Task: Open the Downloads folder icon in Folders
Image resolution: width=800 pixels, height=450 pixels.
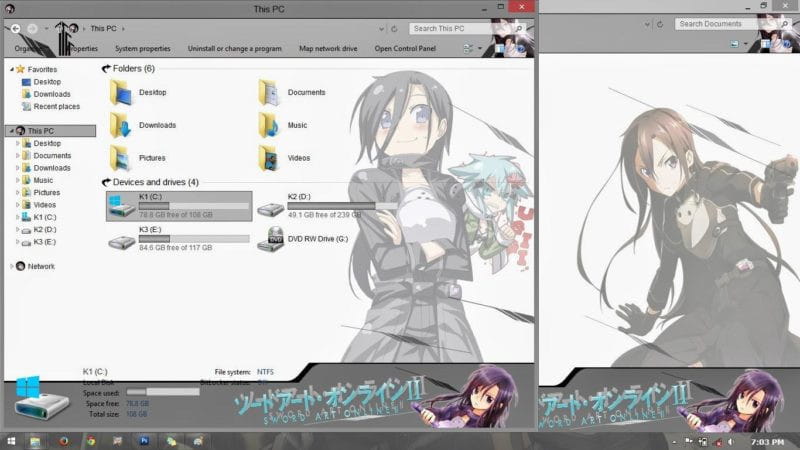Action: (x=120, y=125)
